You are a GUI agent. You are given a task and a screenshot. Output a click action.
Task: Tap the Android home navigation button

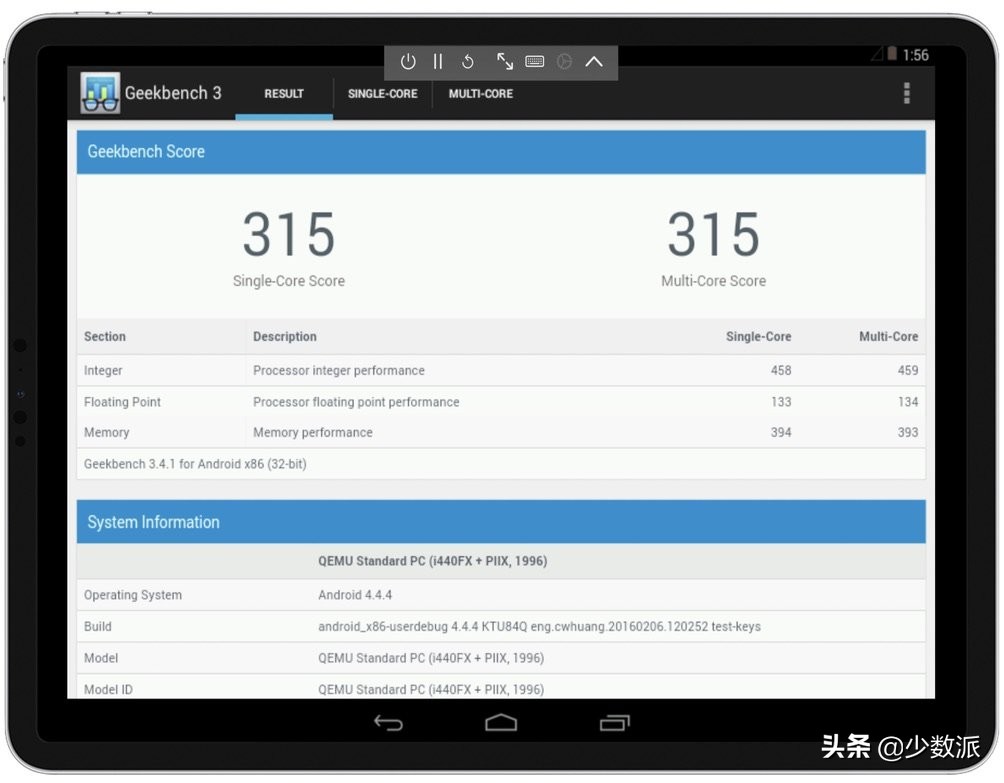(501, 723)
